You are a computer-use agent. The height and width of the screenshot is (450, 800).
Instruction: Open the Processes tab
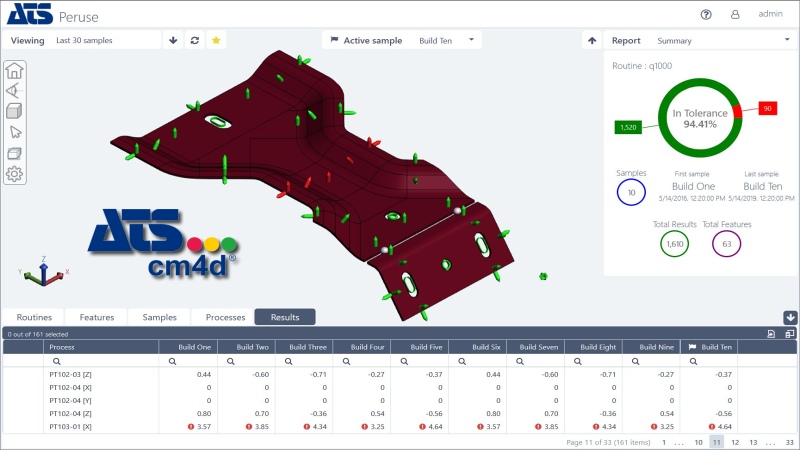[x=225, y=317]
